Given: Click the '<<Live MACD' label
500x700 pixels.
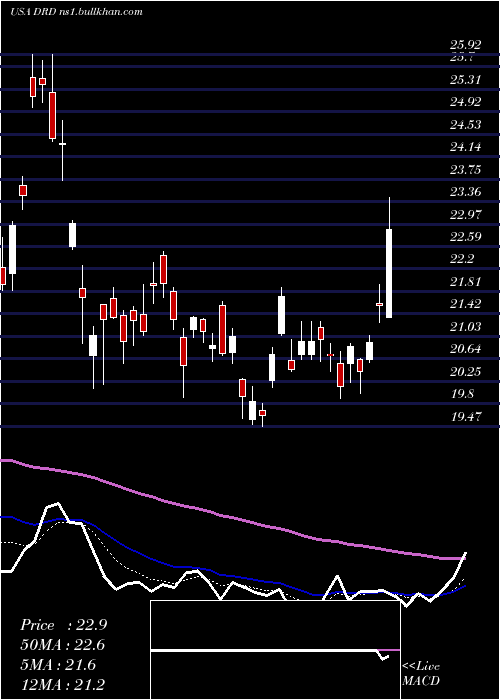Looking at the screenshot, I should pos(421,673).
